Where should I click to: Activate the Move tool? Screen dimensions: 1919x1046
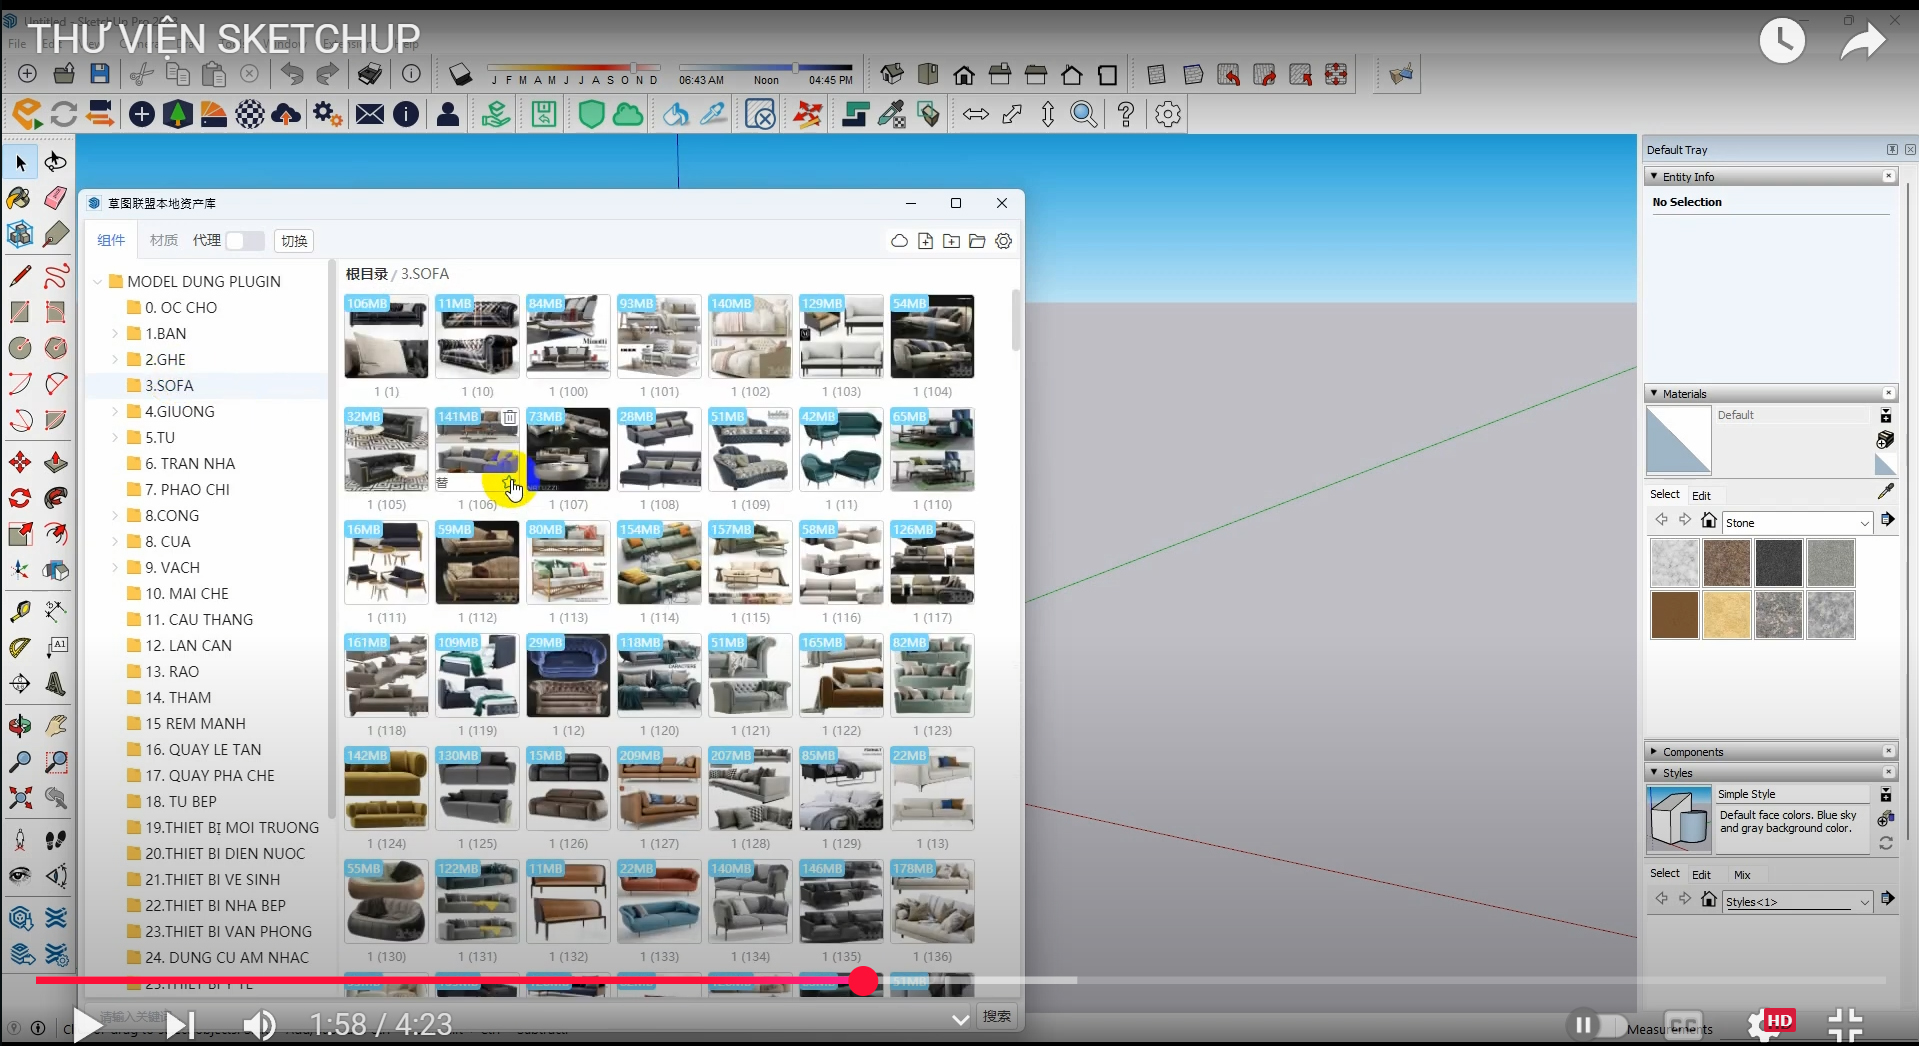point(20,462)
